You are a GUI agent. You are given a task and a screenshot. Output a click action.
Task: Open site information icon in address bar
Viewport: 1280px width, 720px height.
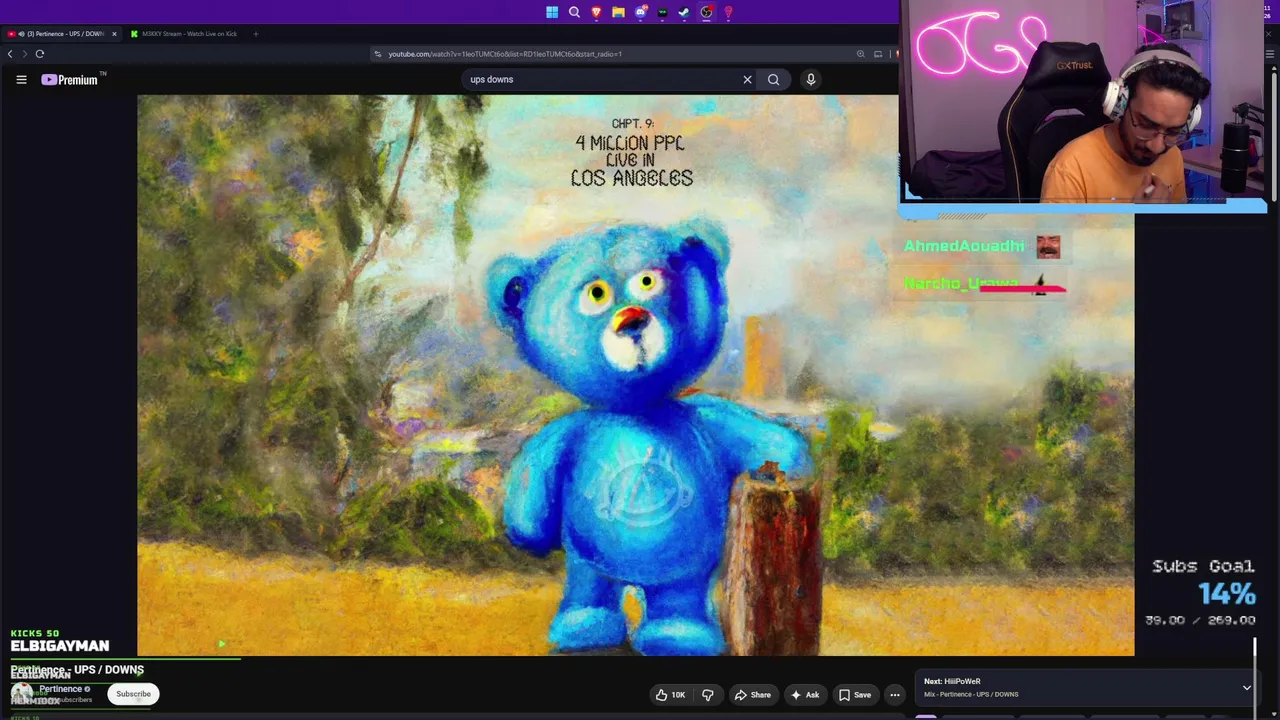coord(378,54)
